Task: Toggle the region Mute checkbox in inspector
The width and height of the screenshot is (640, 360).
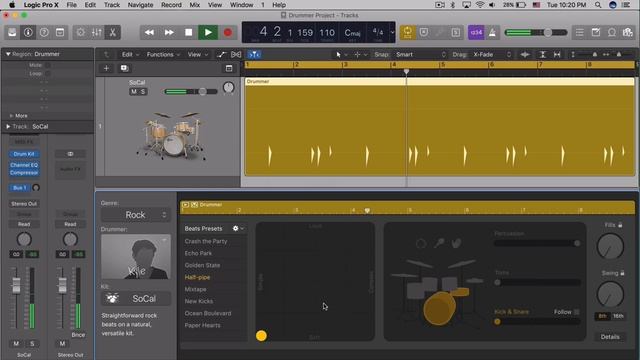Action: pyautogui.click(x=48, y=65)
